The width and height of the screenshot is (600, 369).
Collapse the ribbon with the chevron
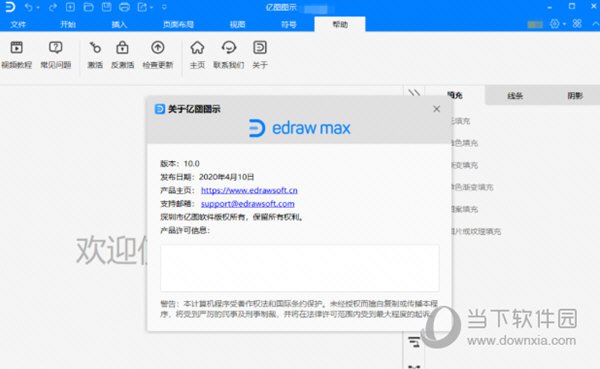click(x=595, y=24)
